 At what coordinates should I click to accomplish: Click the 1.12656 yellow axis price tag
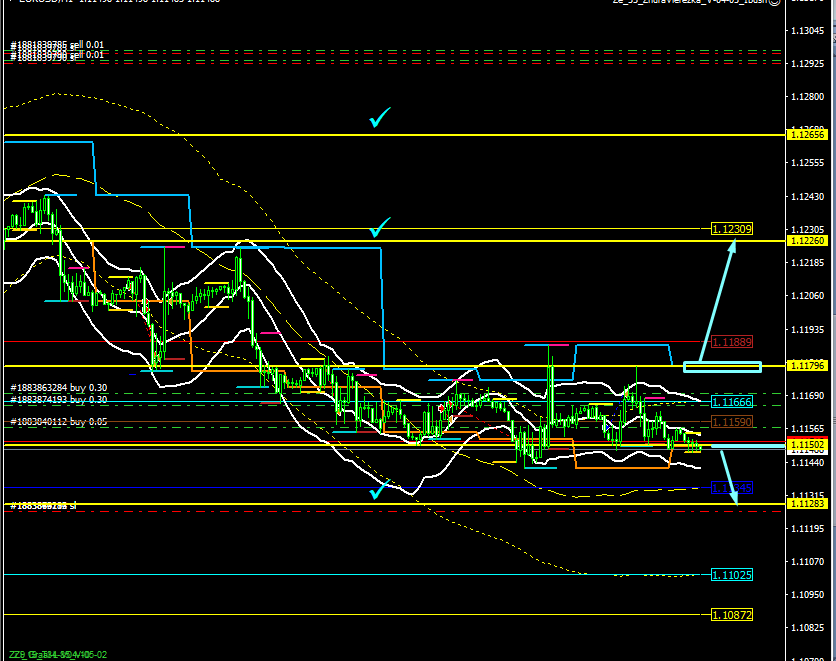click(807, 135)
